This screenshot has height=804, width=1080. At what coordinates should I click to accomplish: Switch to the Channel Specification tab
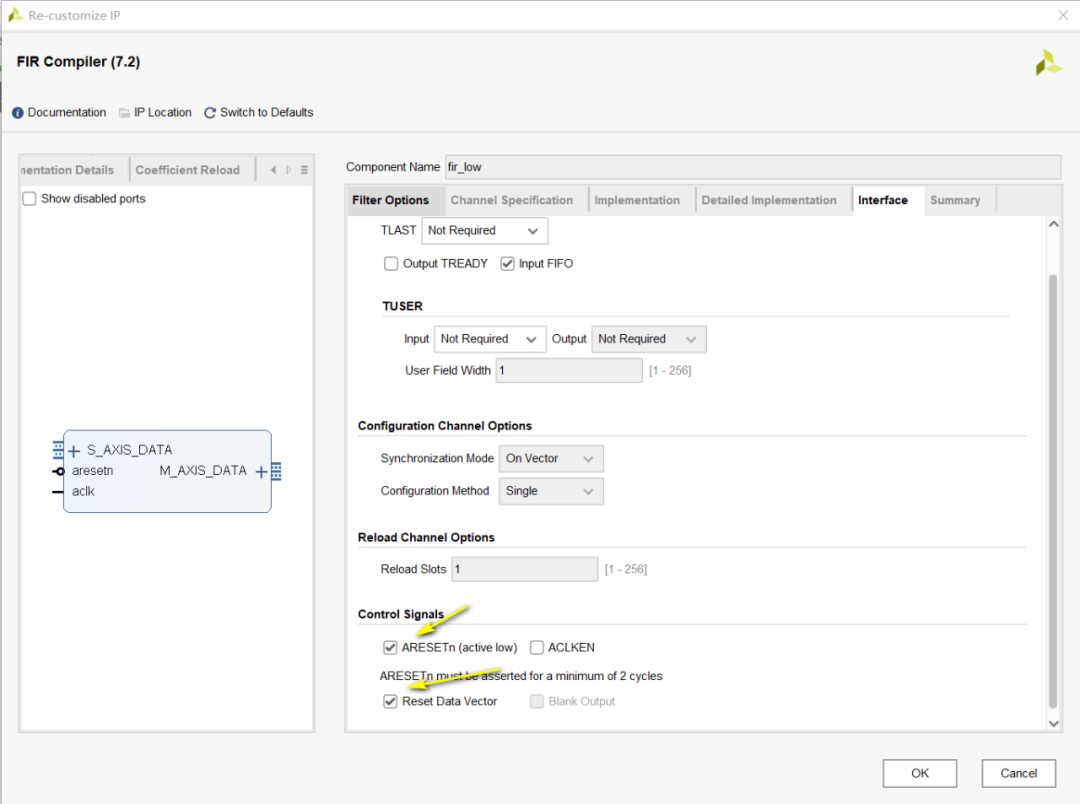[511, 201]
